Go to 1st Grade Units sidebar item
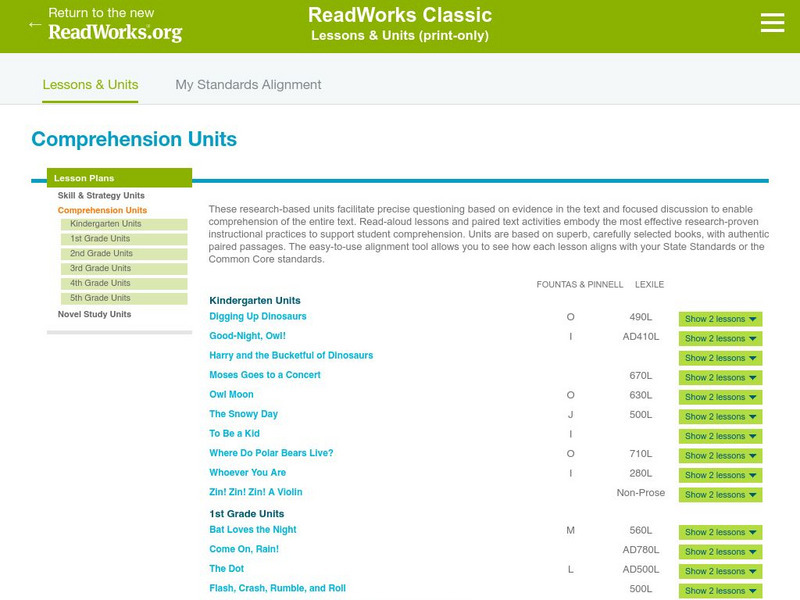The width and height of the screenshot is (800, 600). [124, 239]
